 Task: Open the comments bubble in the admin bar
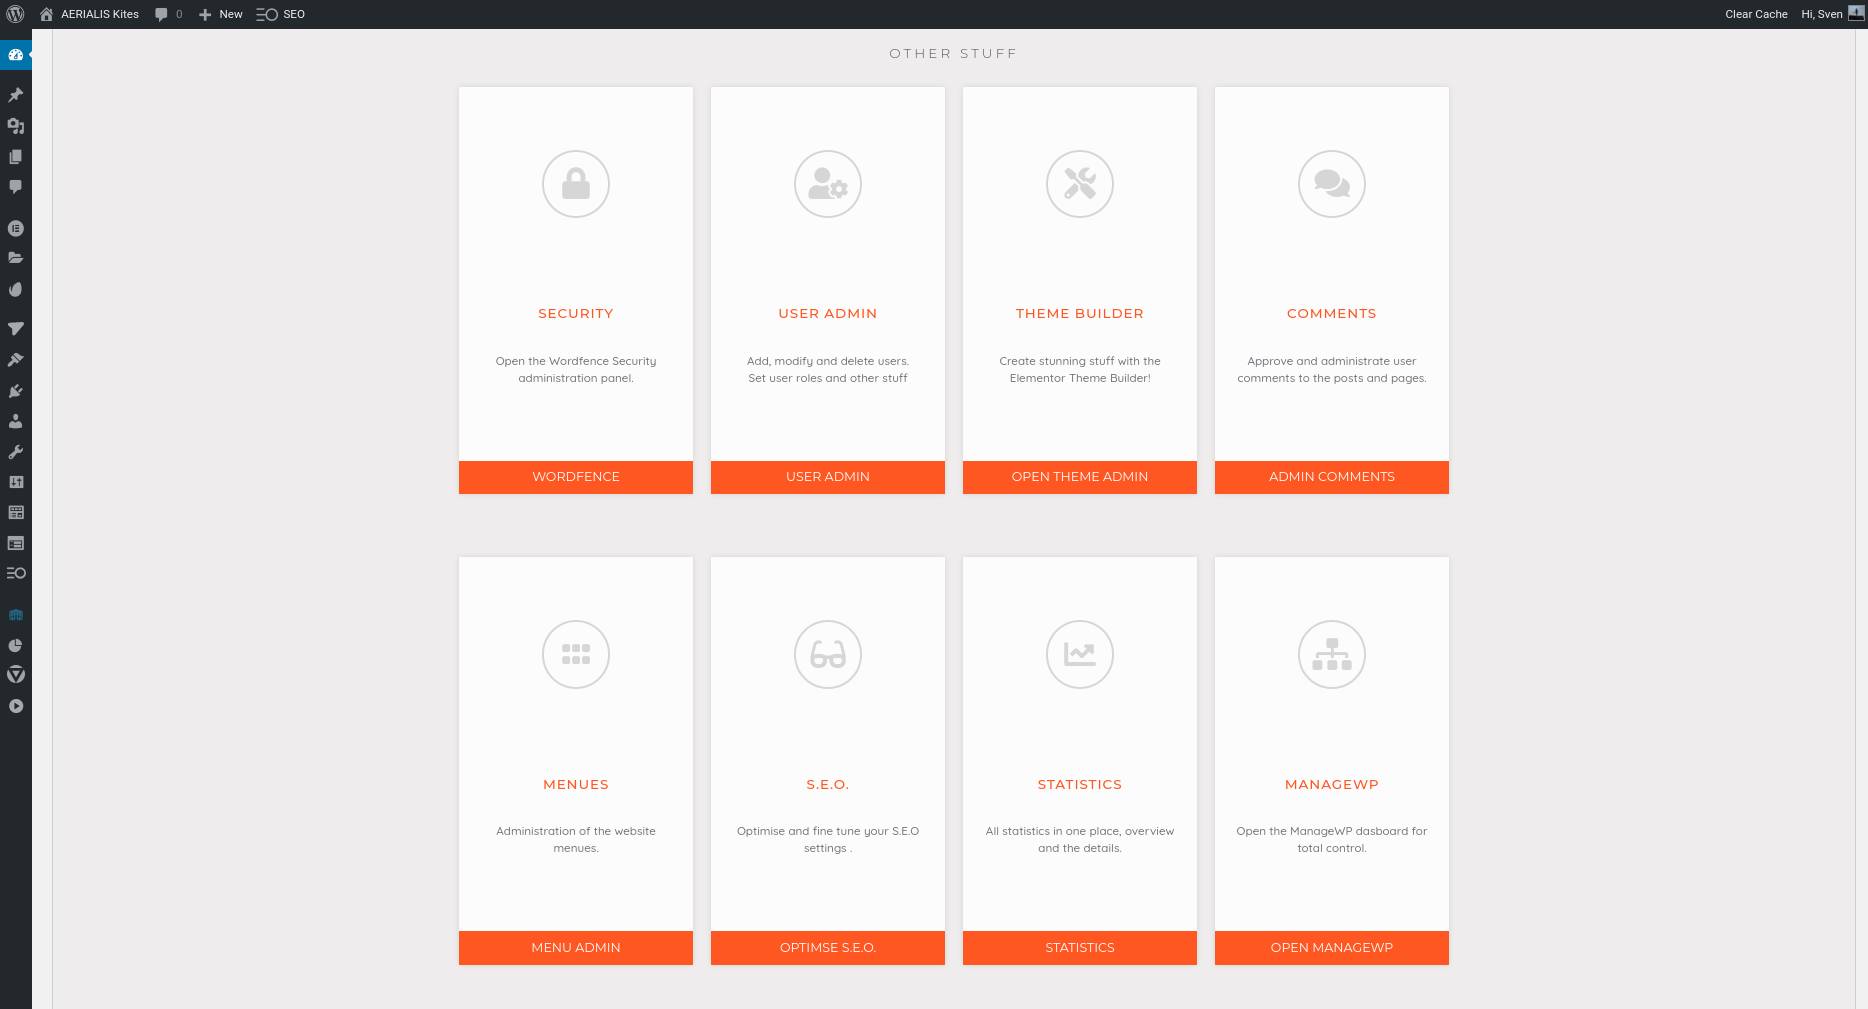click(168, 14)
